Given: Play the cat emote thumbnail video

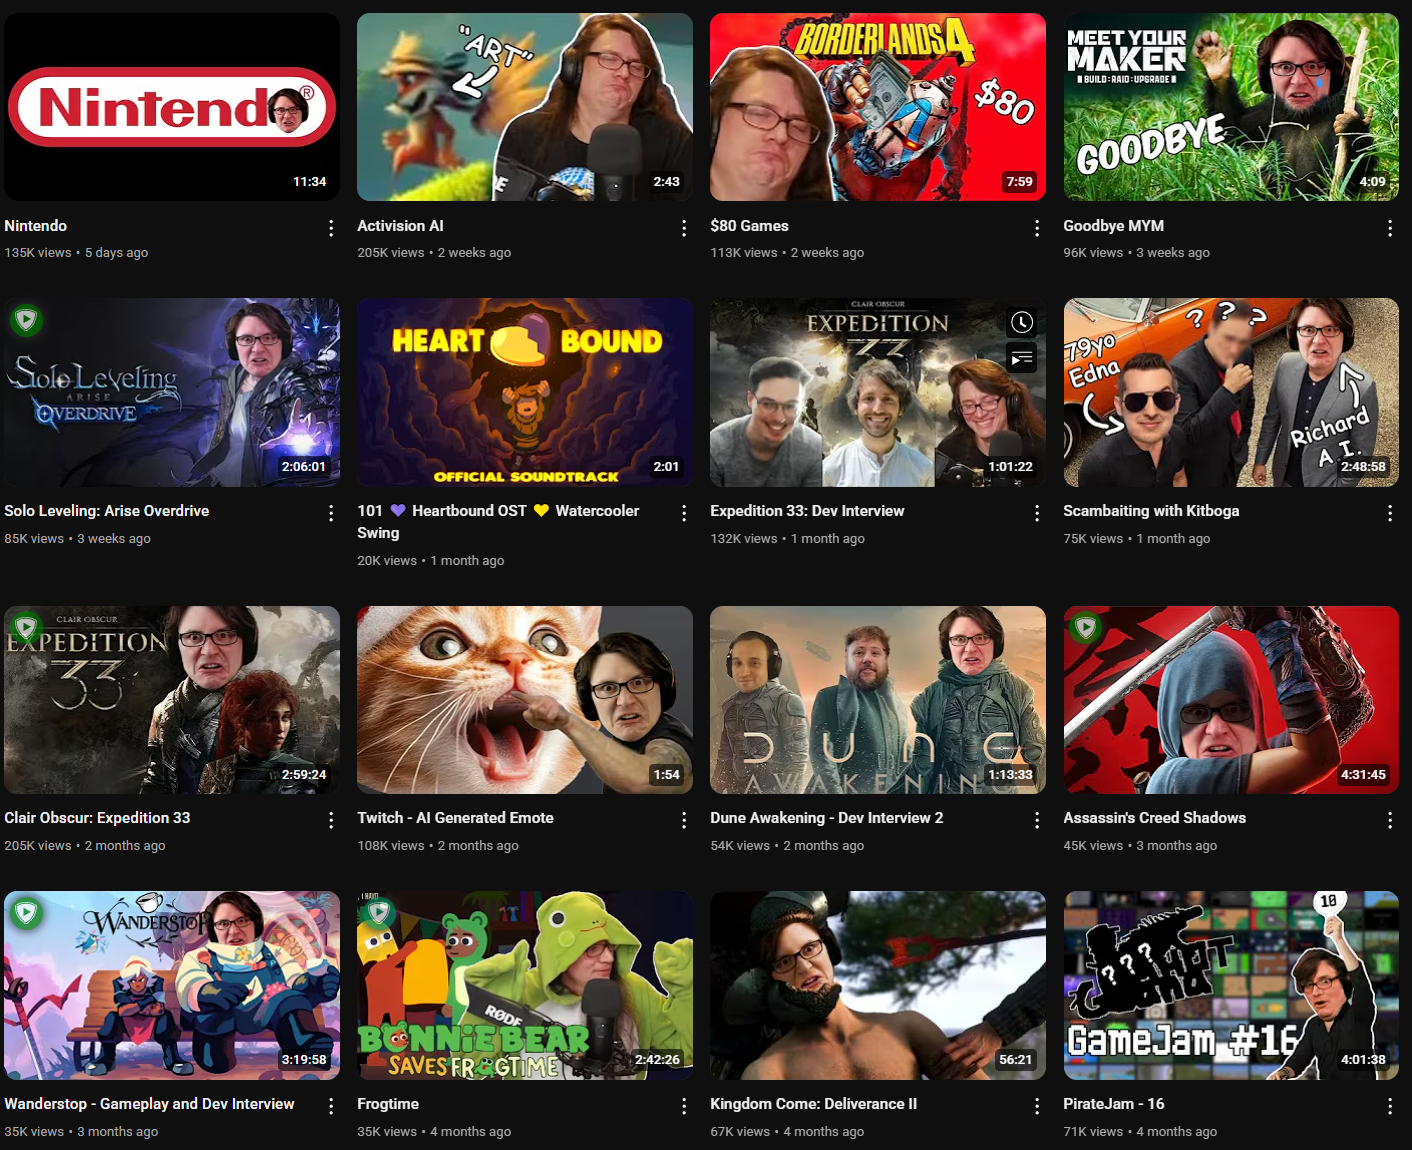Looking at the screenshot, I should tap(525, 700).
